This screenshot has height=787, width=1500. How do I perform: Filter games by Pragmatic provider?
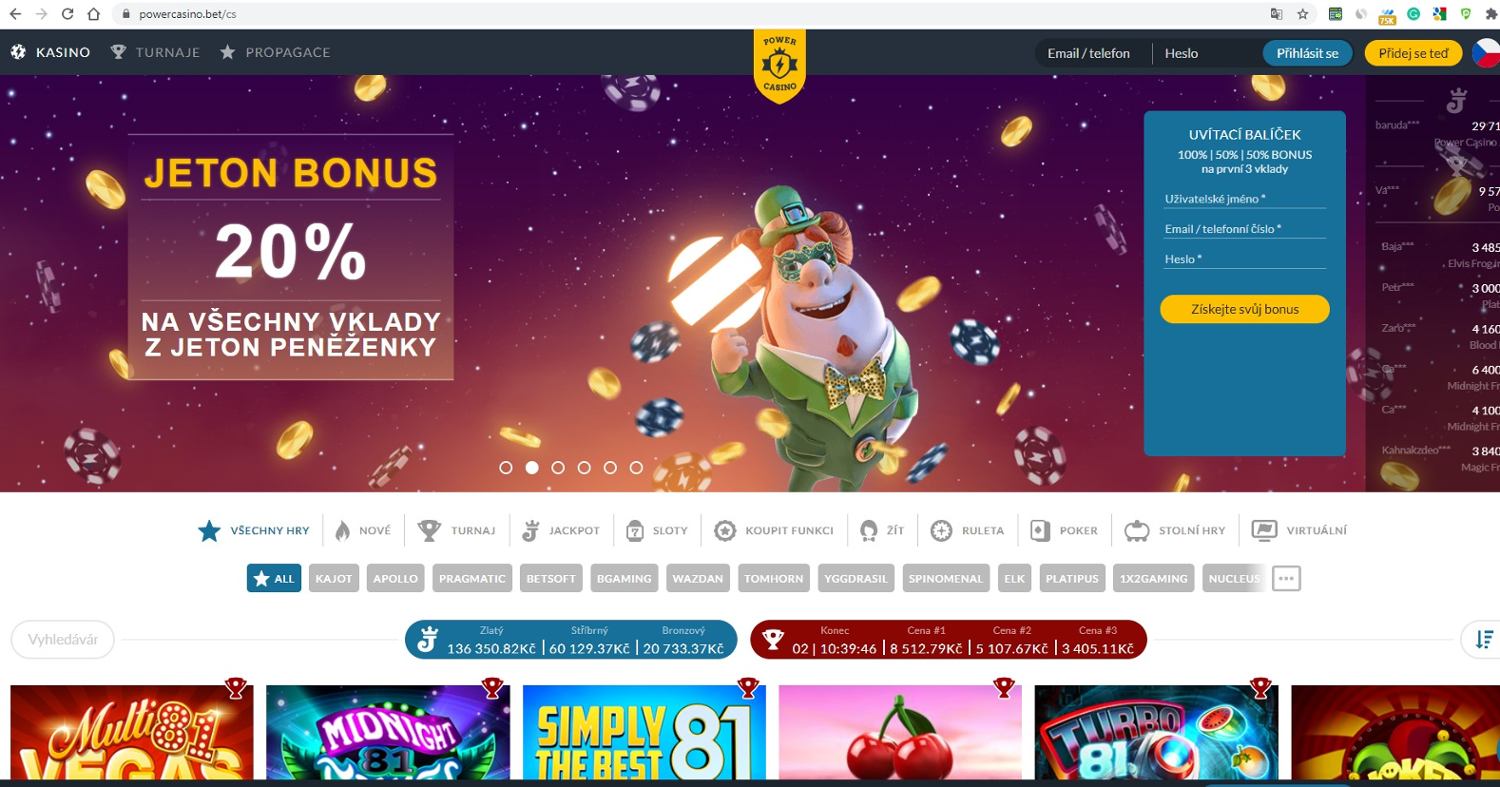(x=474, y=578)
